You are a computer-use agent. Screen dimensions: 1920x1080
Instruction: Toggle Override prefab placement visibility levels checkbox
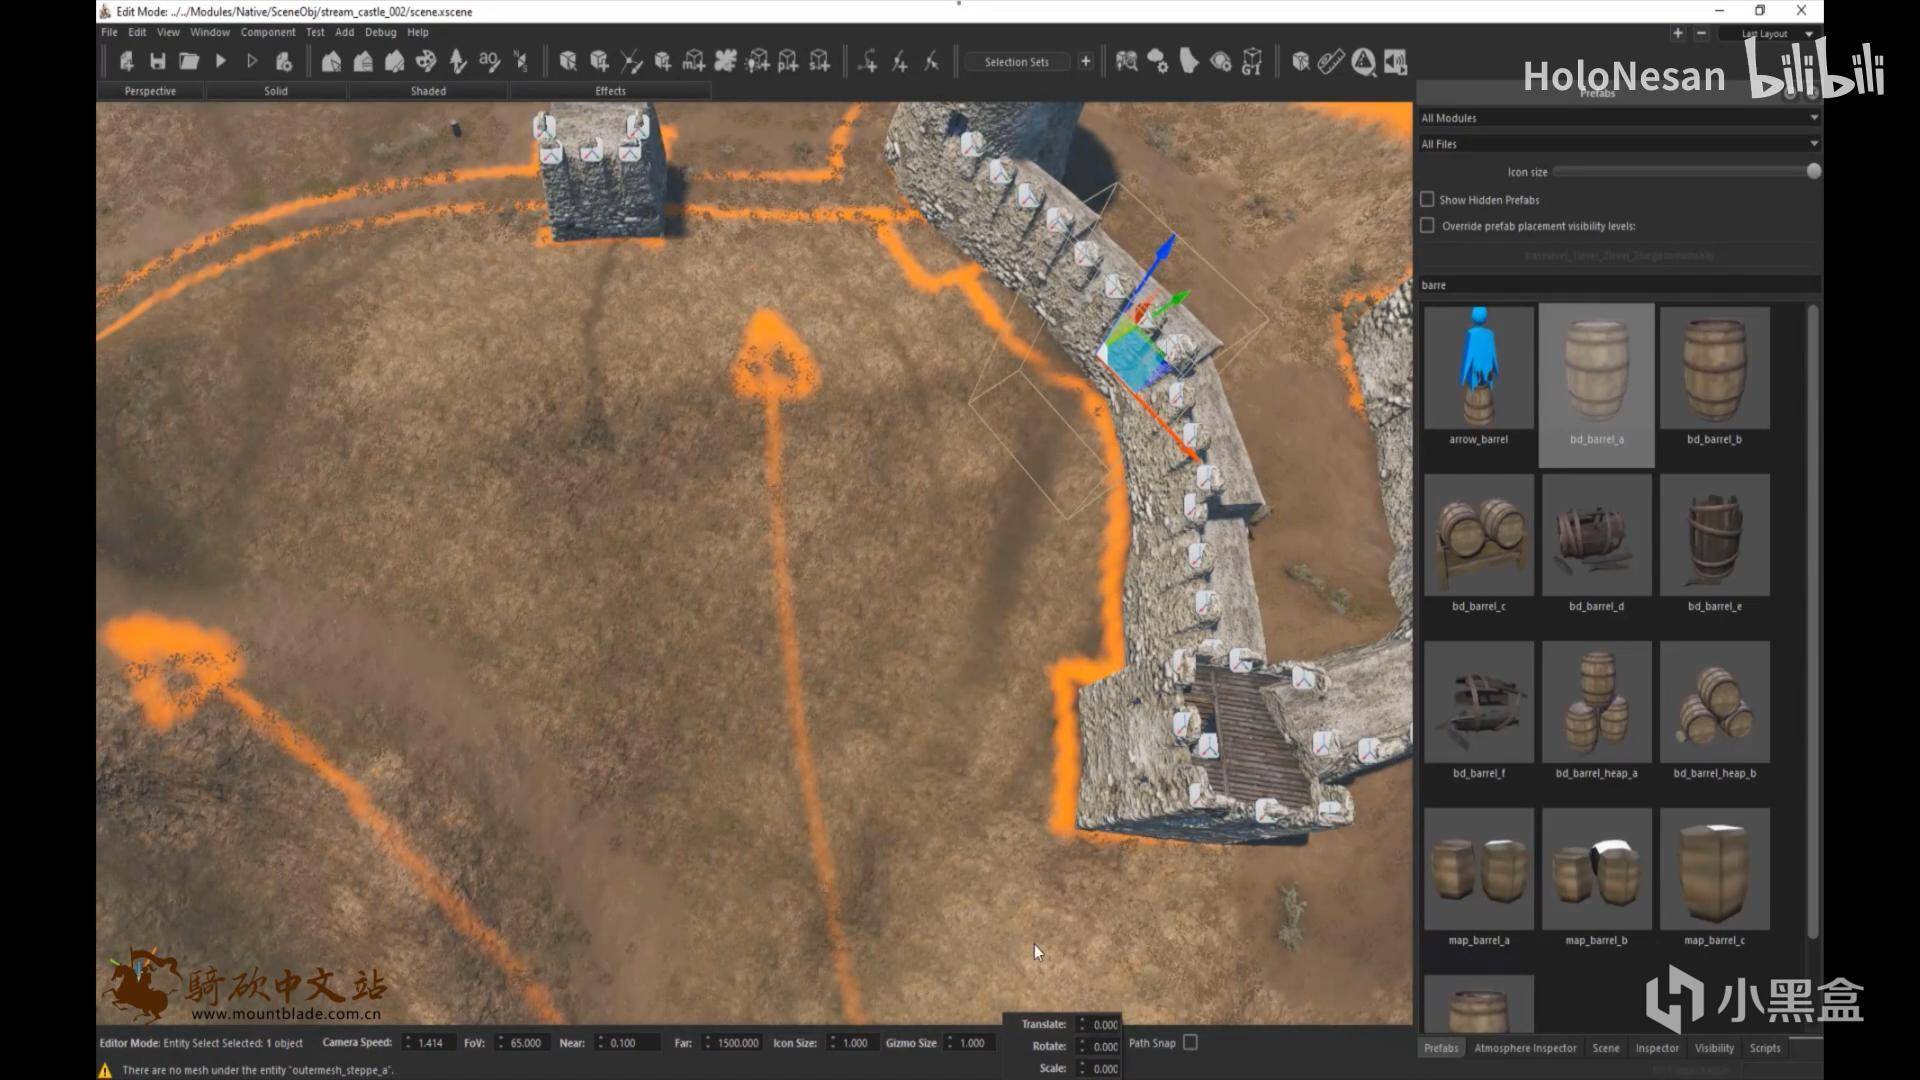1427,226
